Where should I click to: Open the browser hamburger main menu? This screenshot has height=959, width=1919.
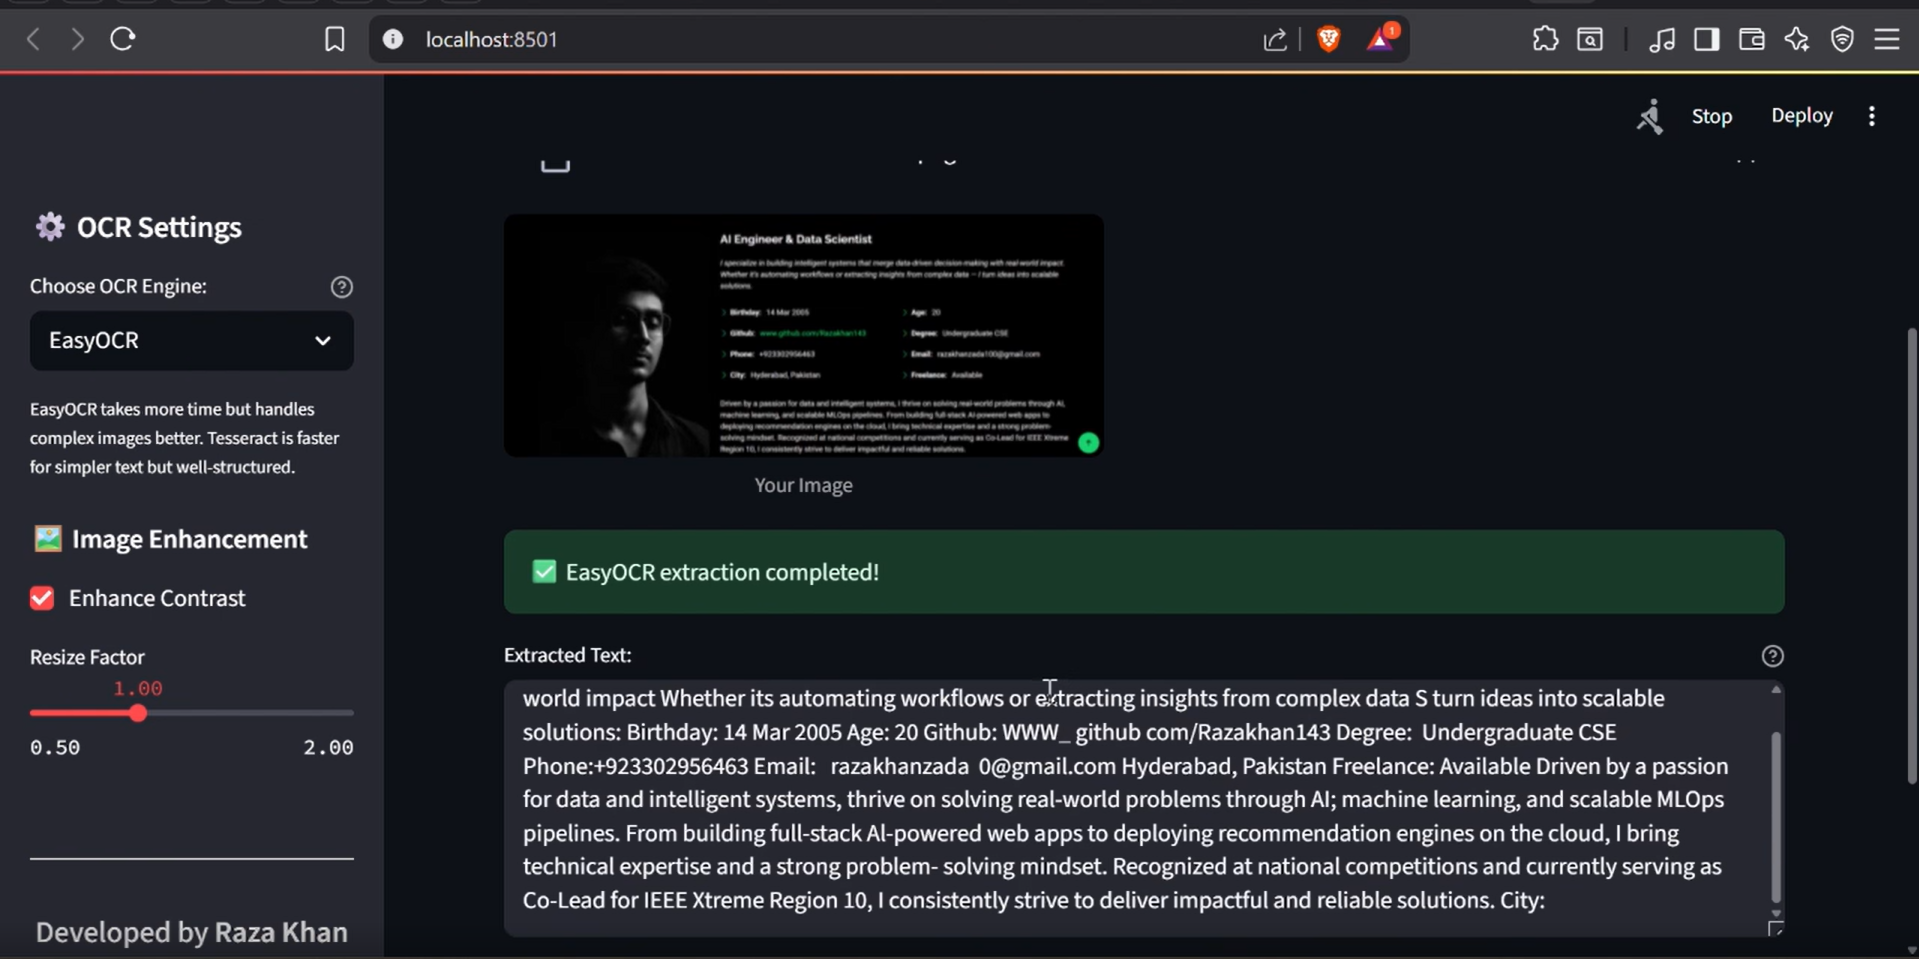tap(1887, 39)
